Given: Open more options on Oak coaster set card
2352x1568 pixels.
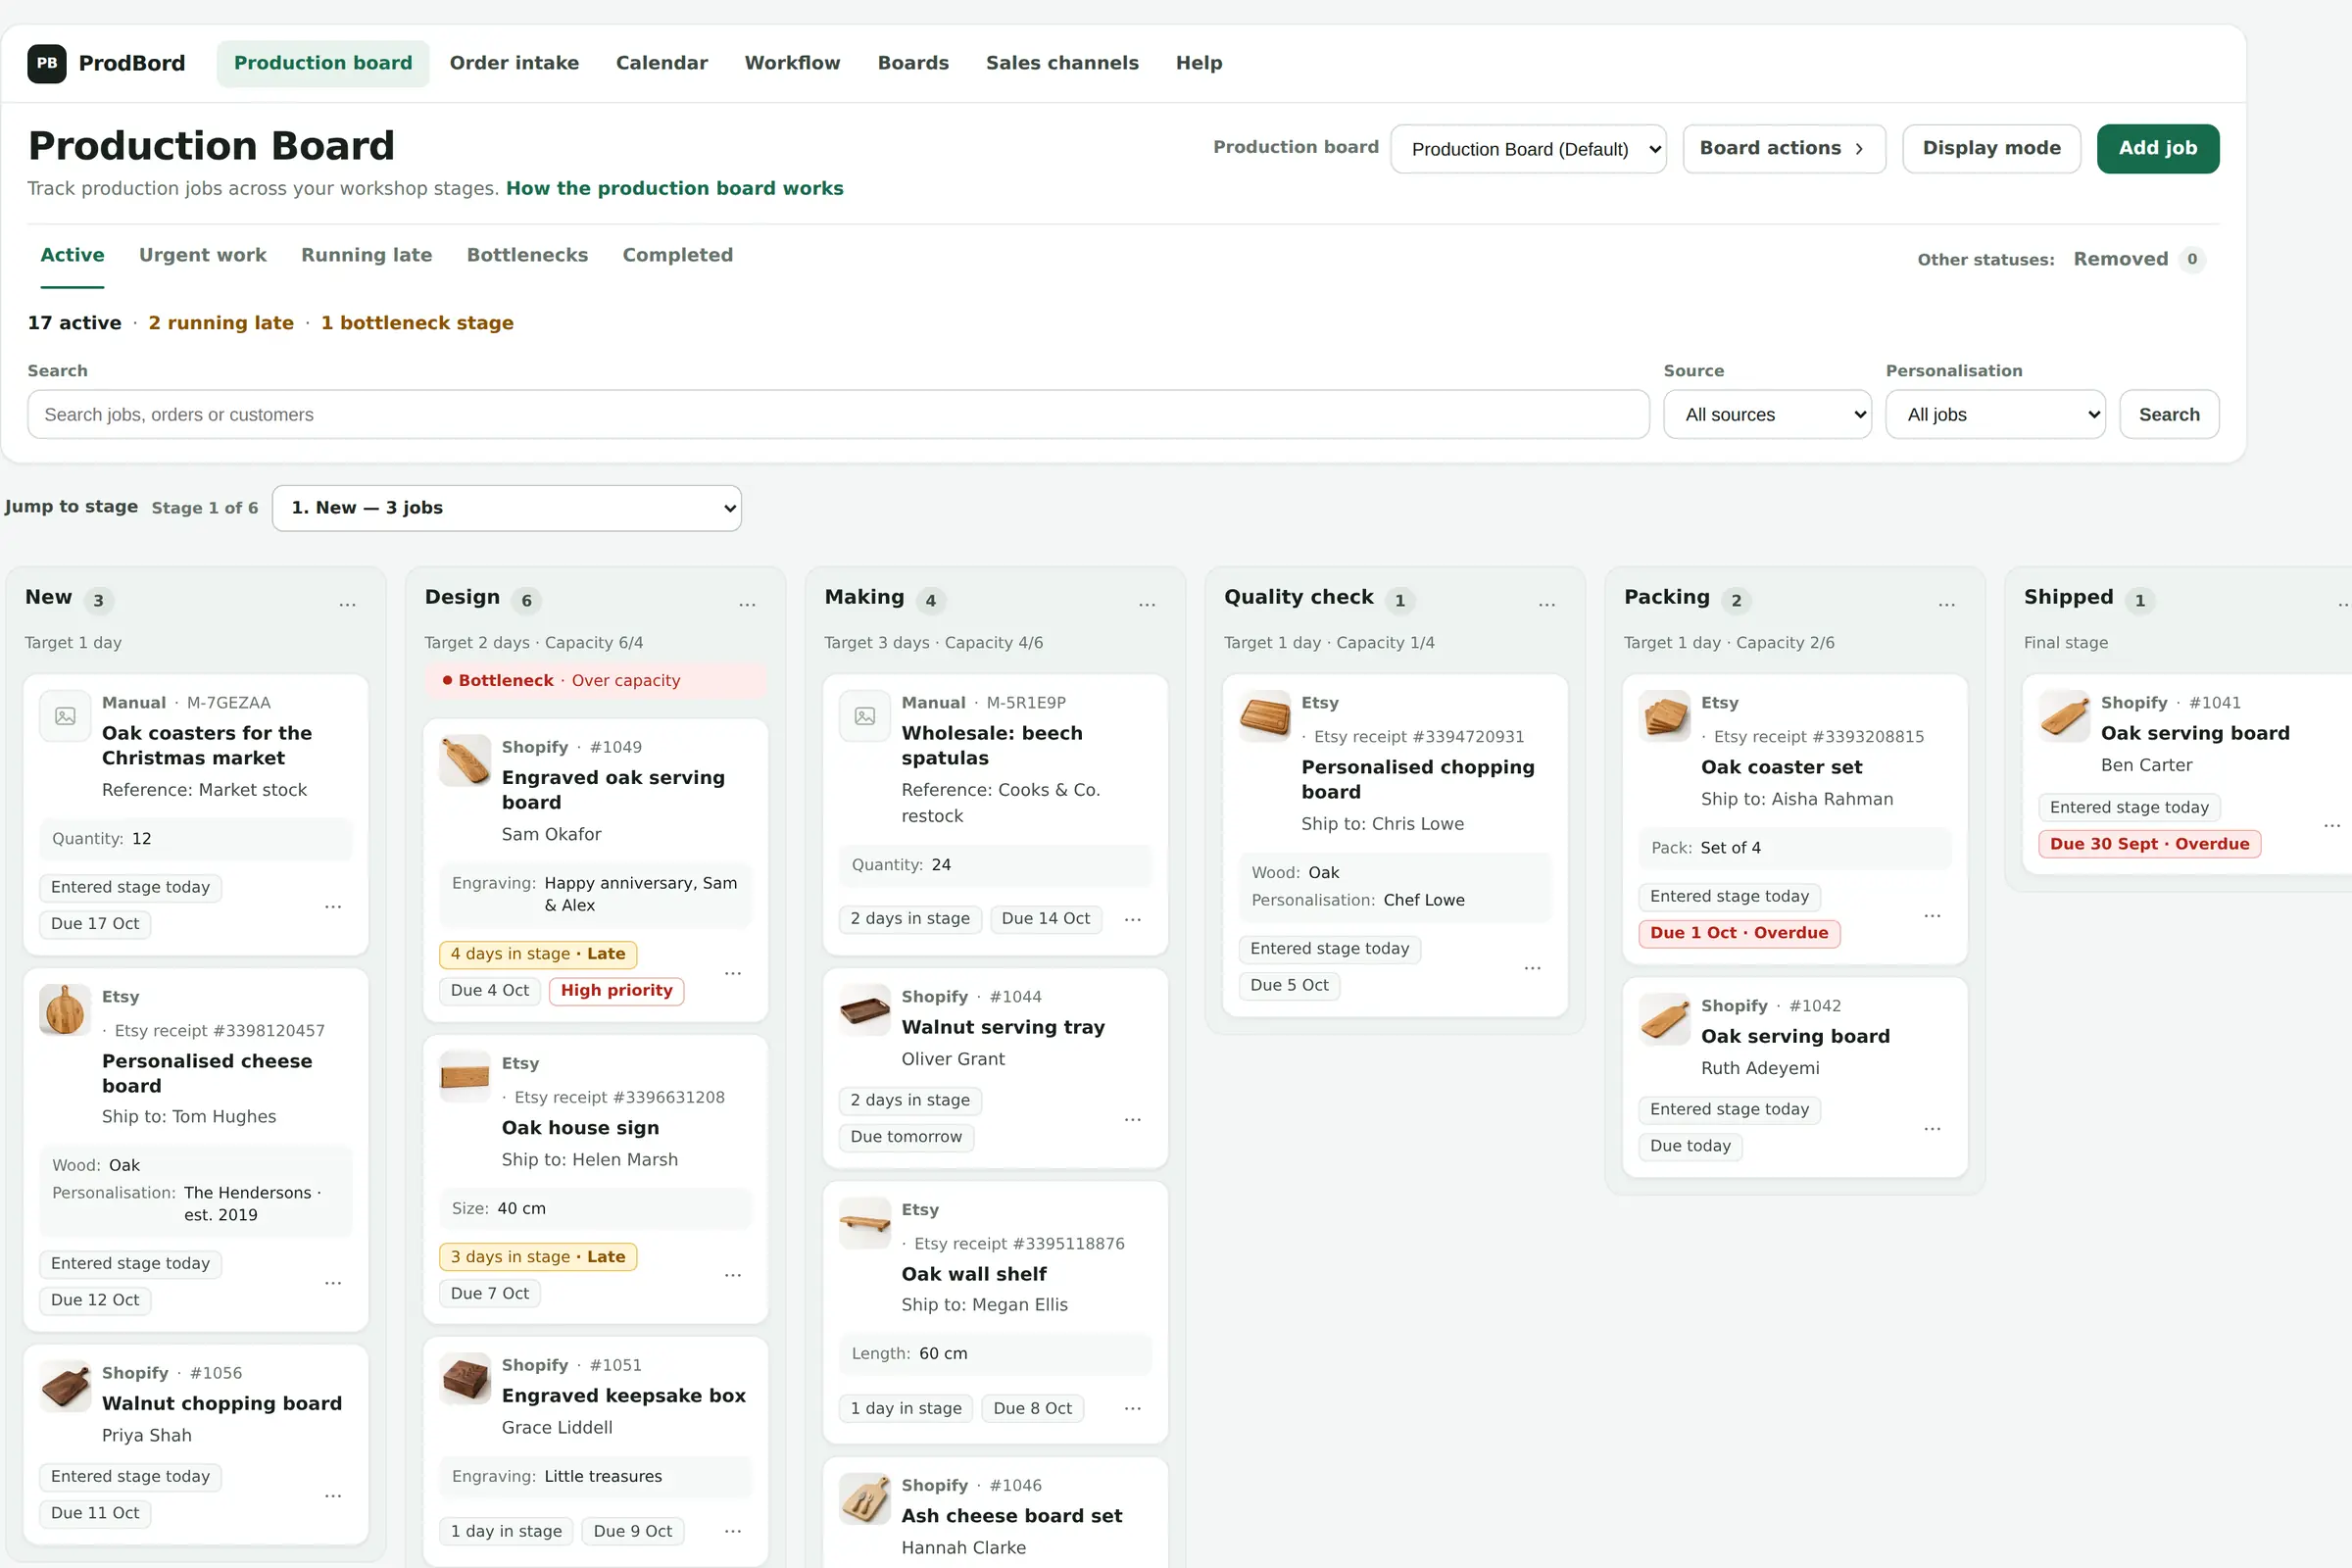Looking at the screenshot, I should click(x=1932, y=915).
